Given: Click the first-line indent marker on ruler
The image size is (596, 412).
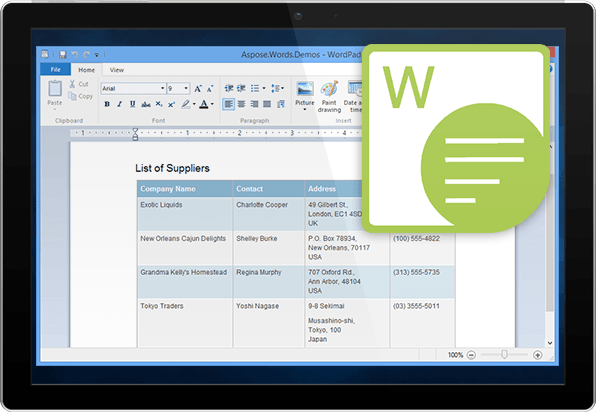Looking at the screenshot, I should click(135, 131).
